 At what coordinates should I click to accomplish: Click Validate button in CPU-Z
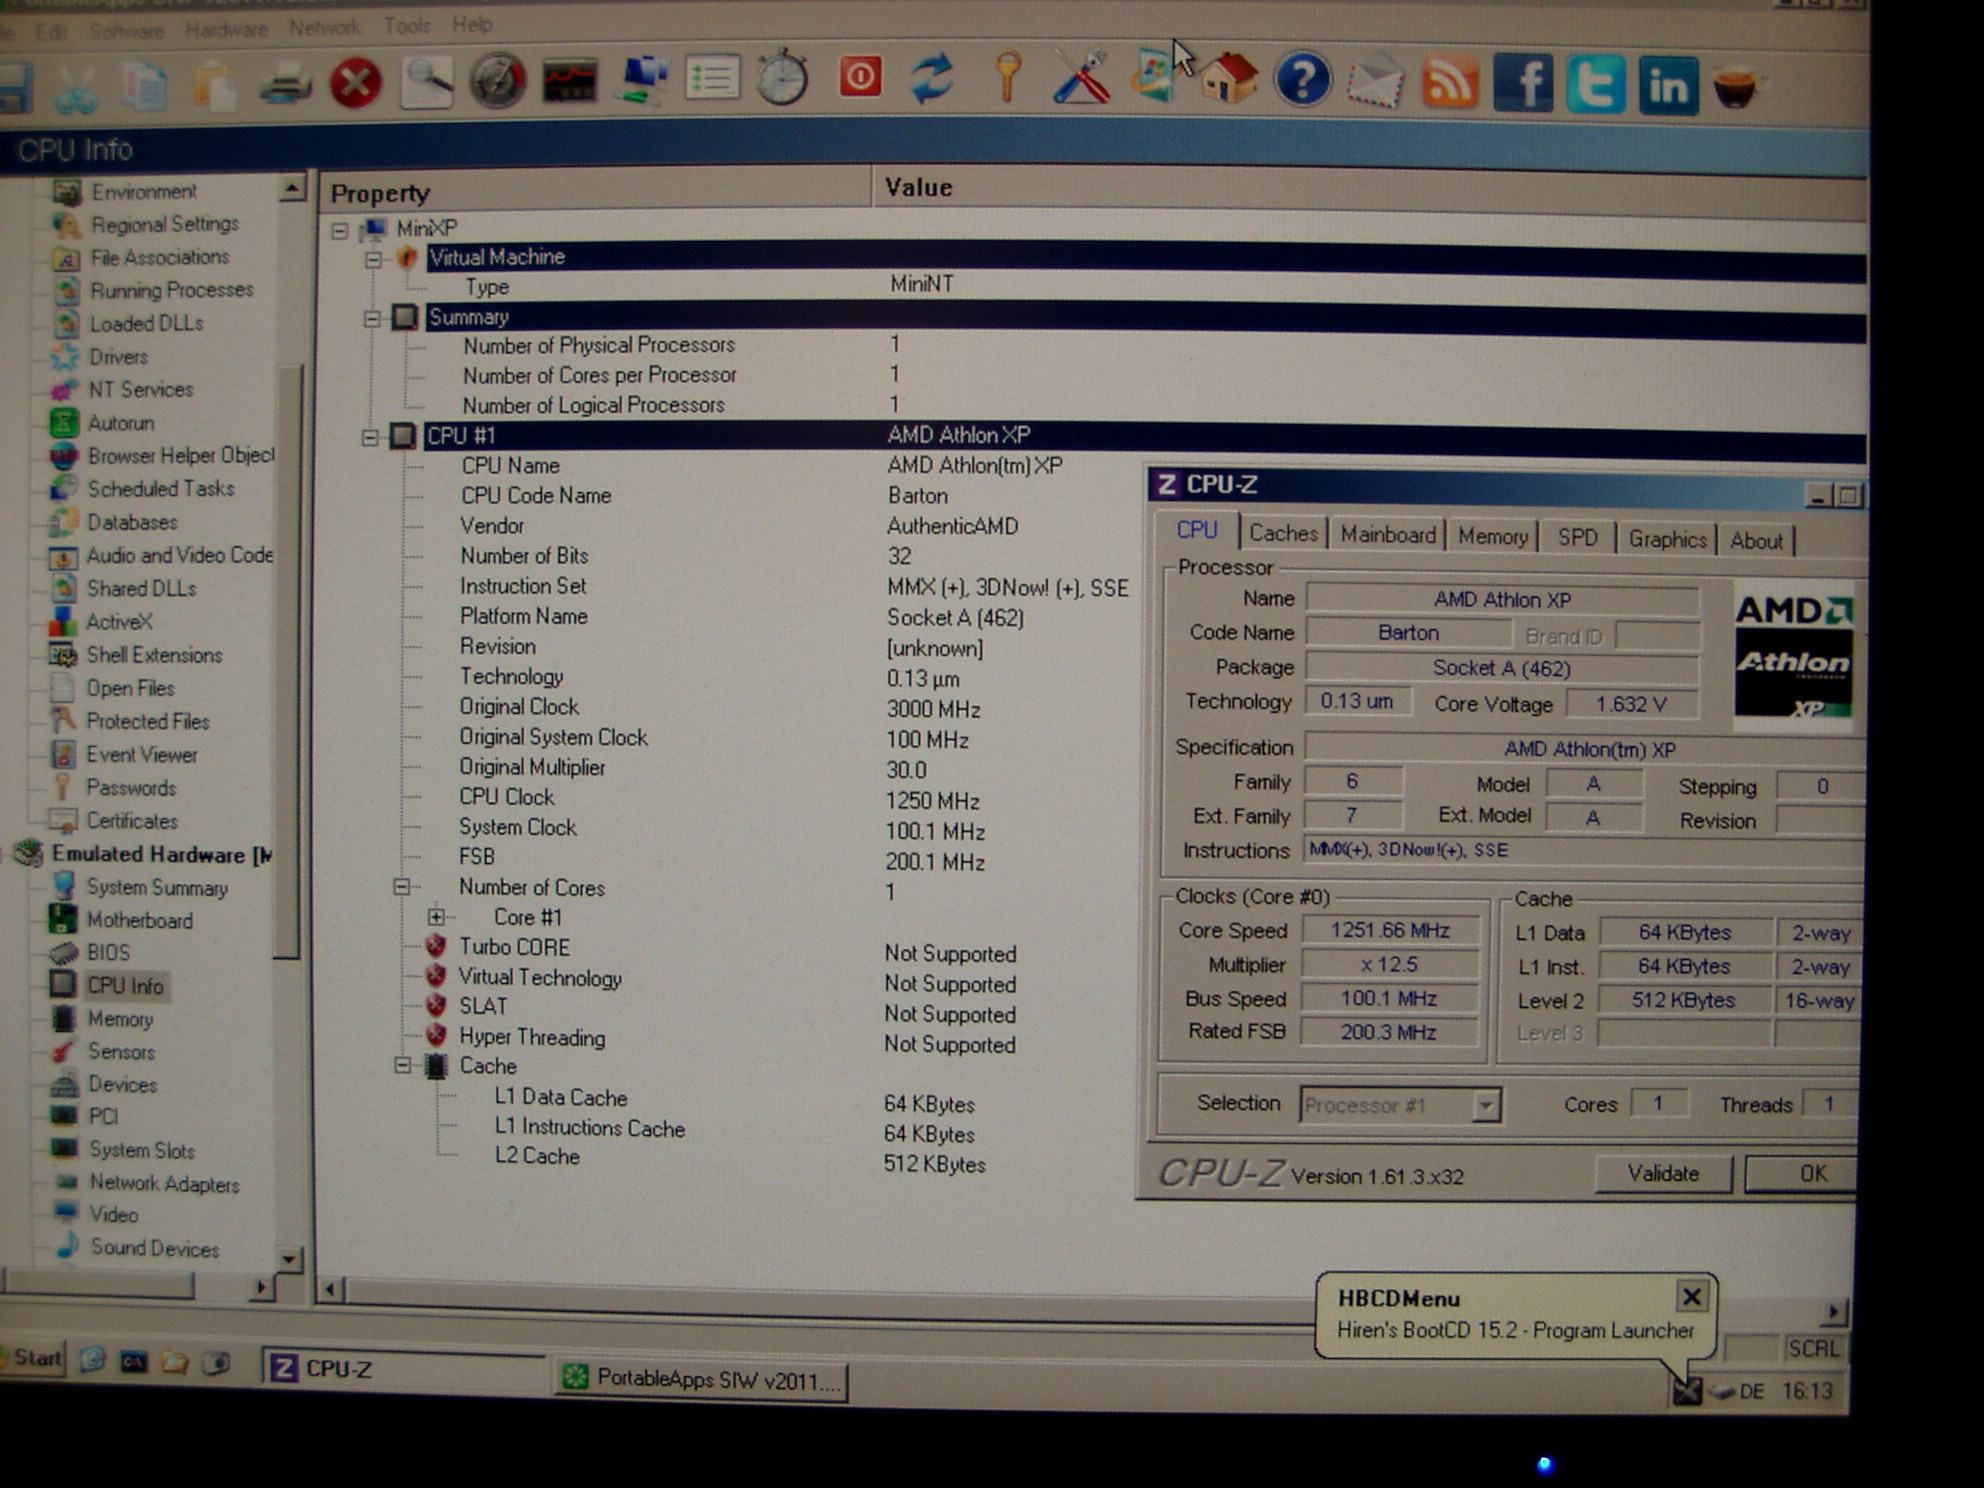click(x=1663, y=1173)
